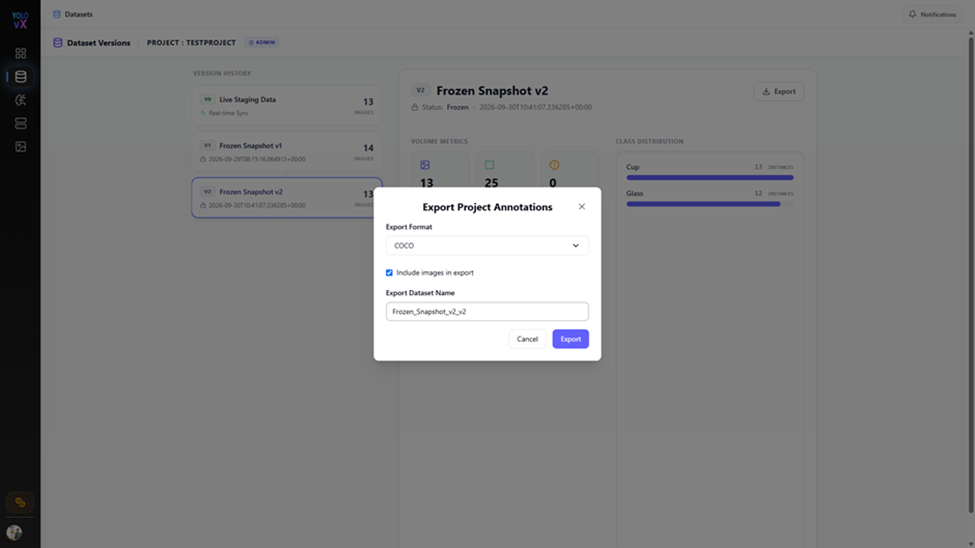Click the Glass class distribution bar

coord(709,203)
